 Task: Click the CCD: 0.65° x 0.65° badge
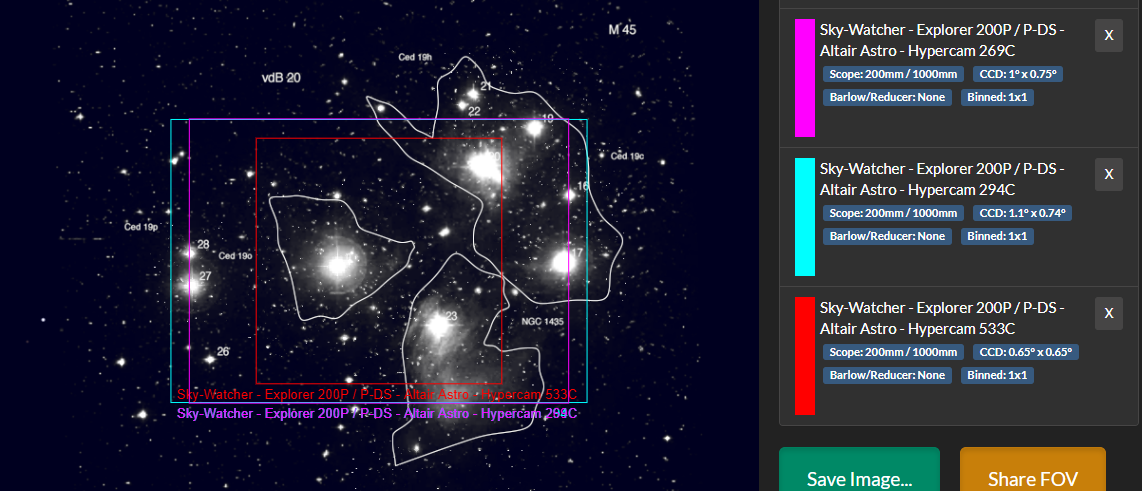1025,353
